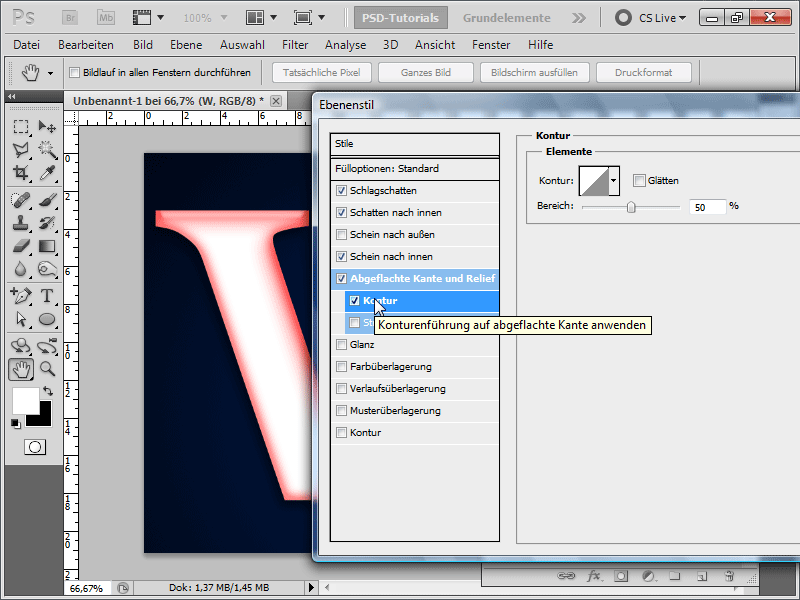Select the Brush tool
800x600 pixels.
47,199
